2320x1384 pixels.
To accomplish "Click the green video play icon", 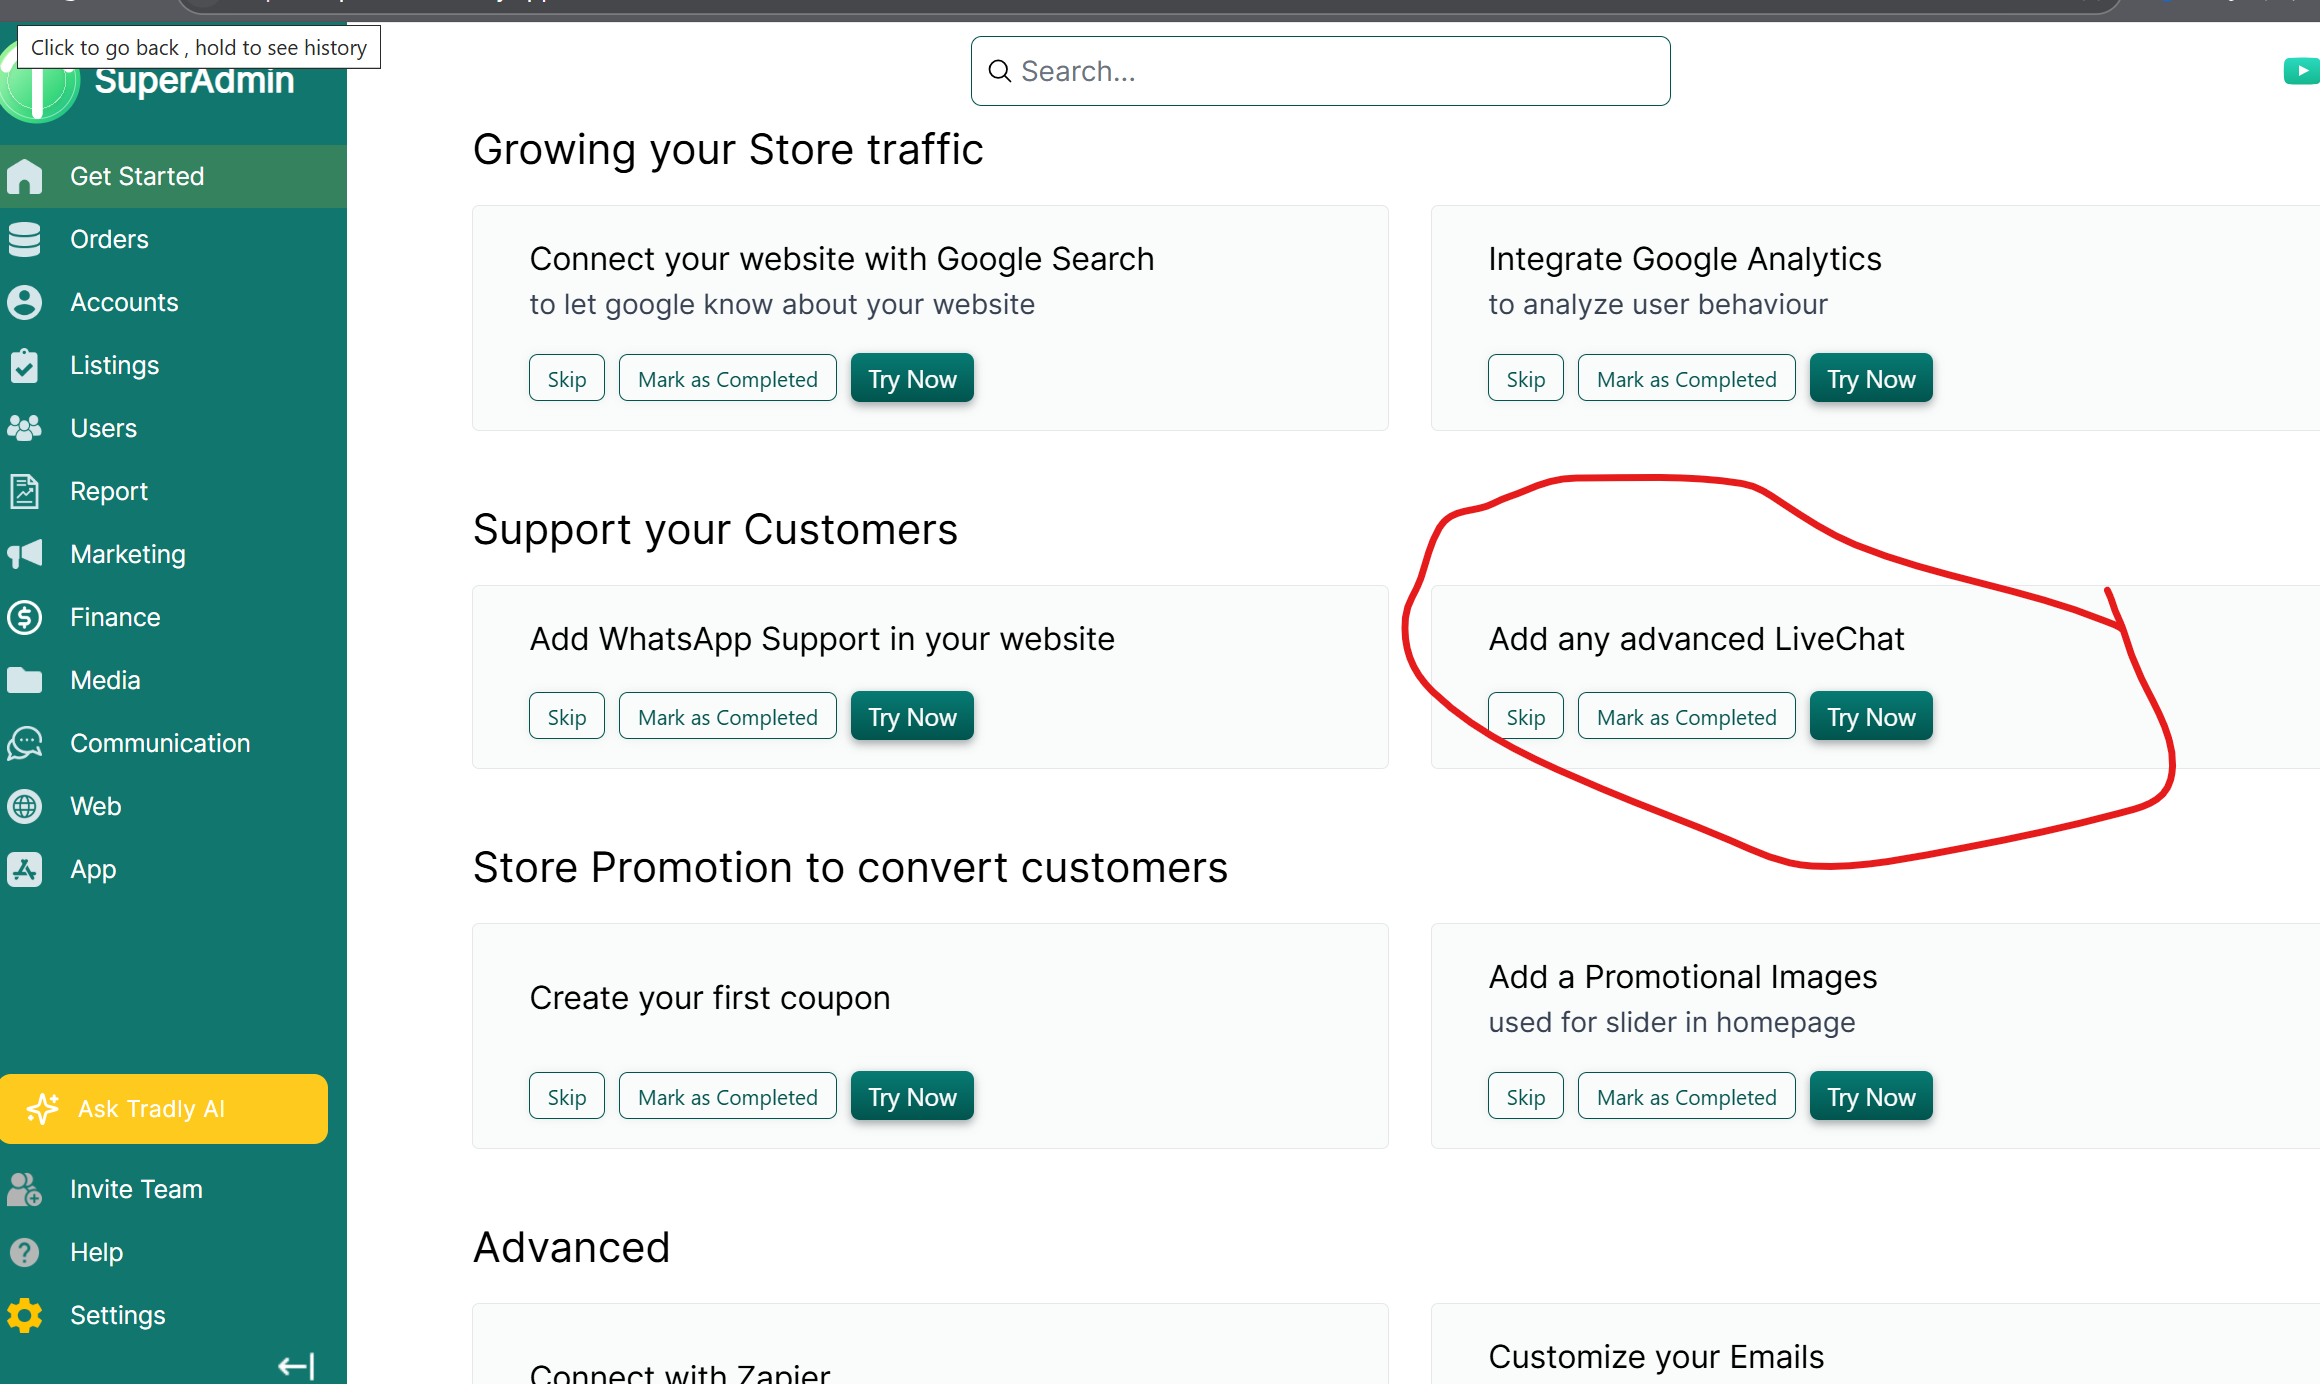I will (2302, 71).
